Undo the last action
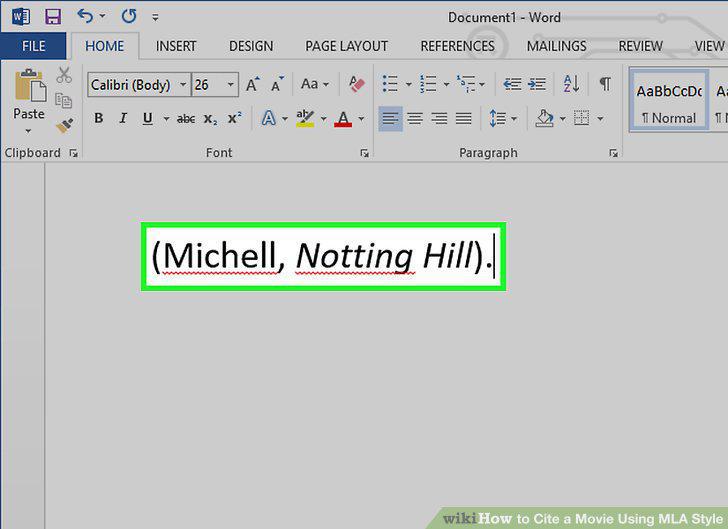The height and width of the screenshot is (529, 728). [85, 16]
